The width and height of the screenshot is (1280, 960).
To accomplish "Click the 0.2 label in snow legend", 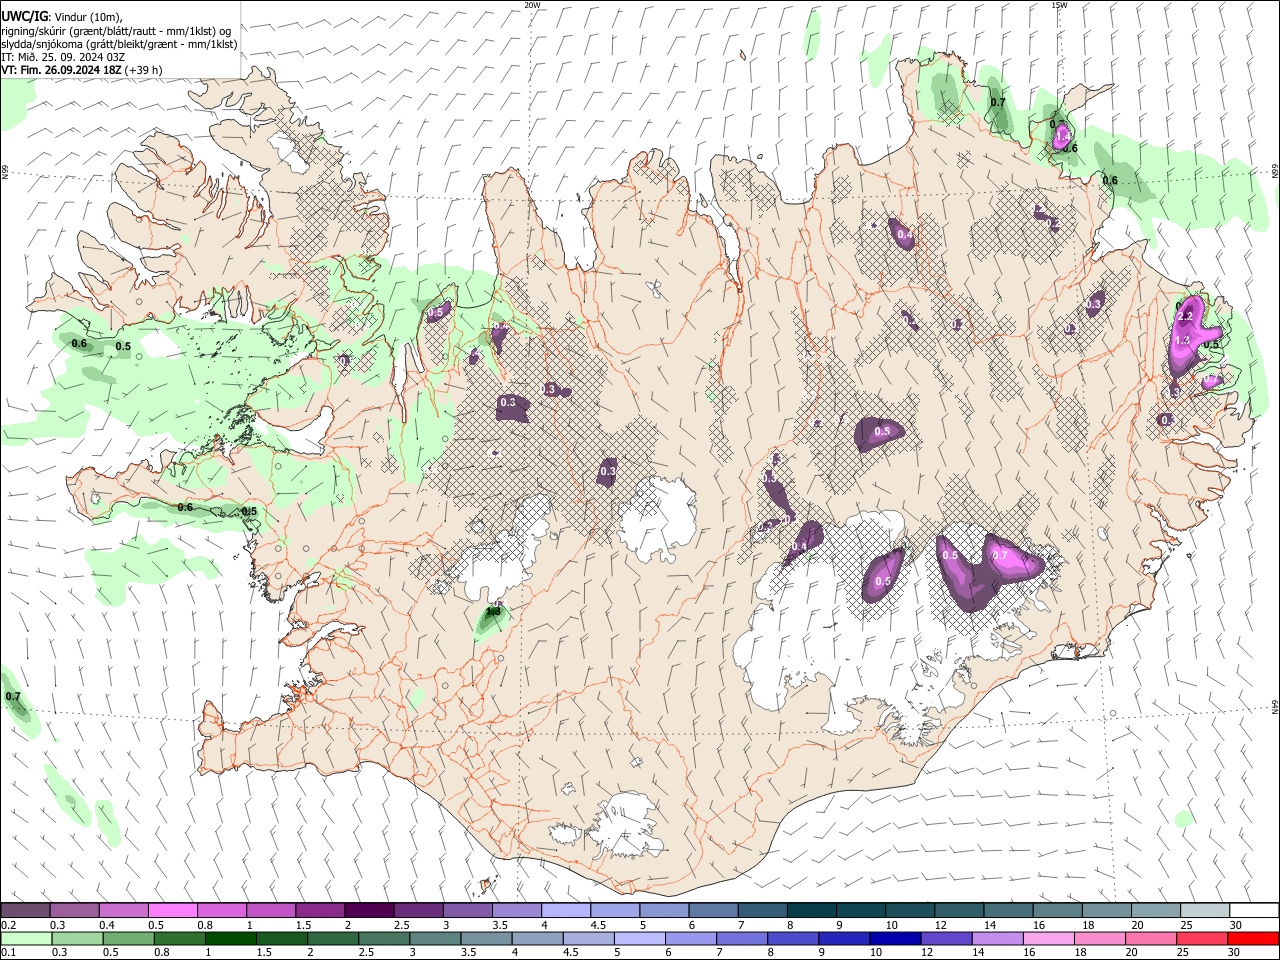I will click(8, 925).
